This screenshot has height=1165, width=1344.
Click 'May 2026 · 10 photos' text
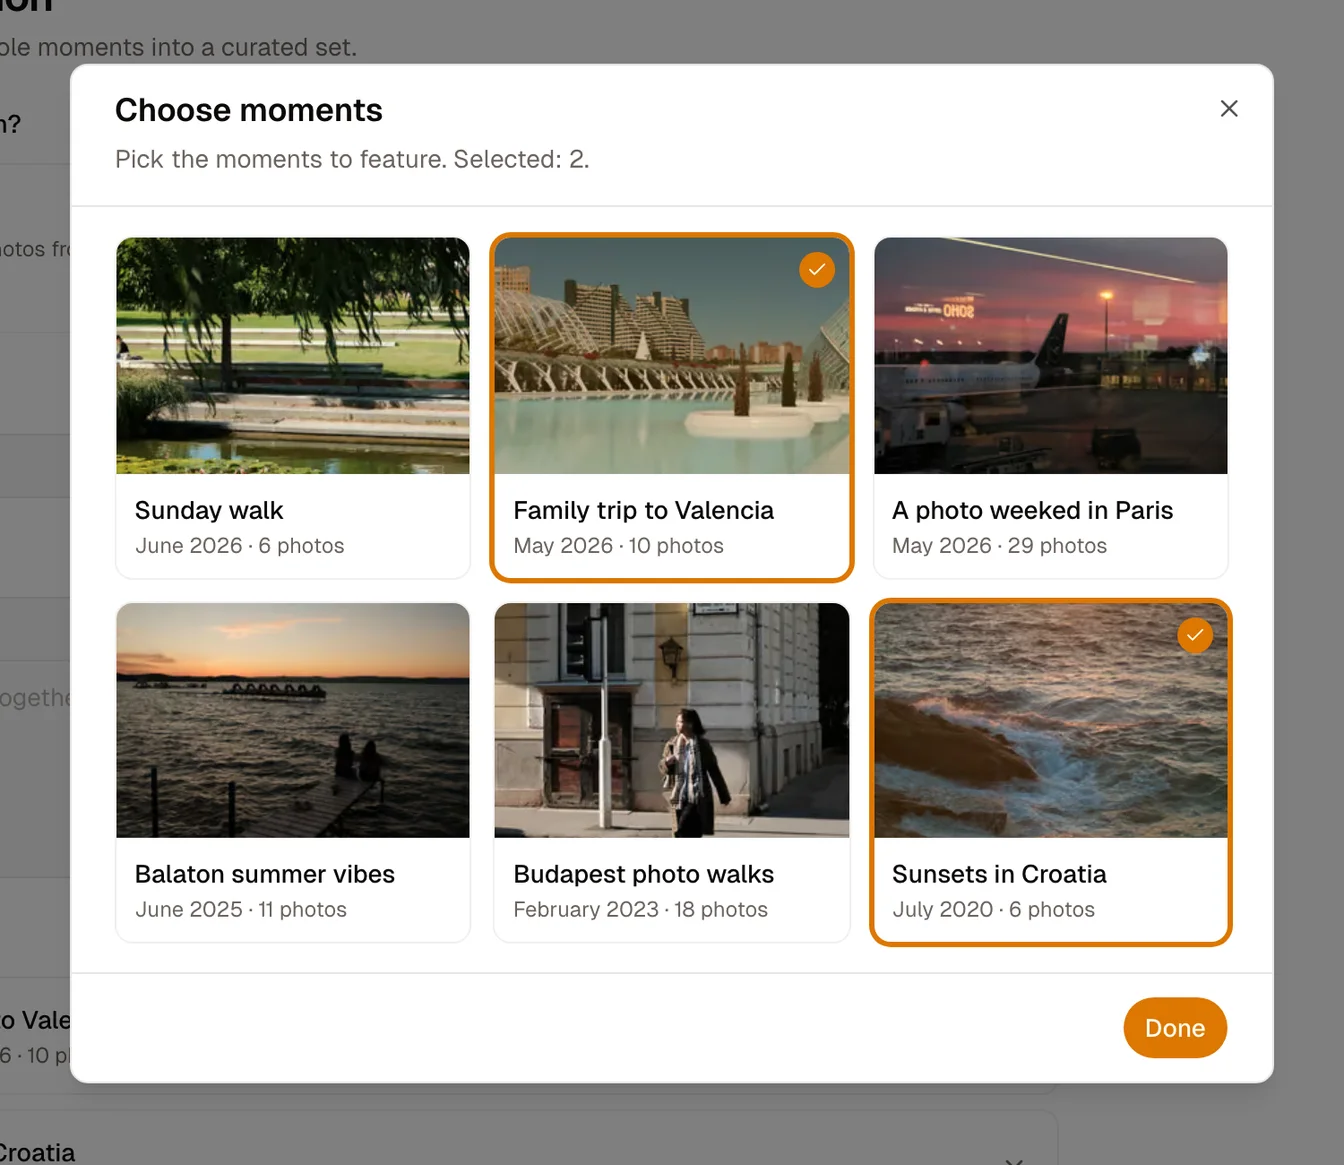click(618, 546)
